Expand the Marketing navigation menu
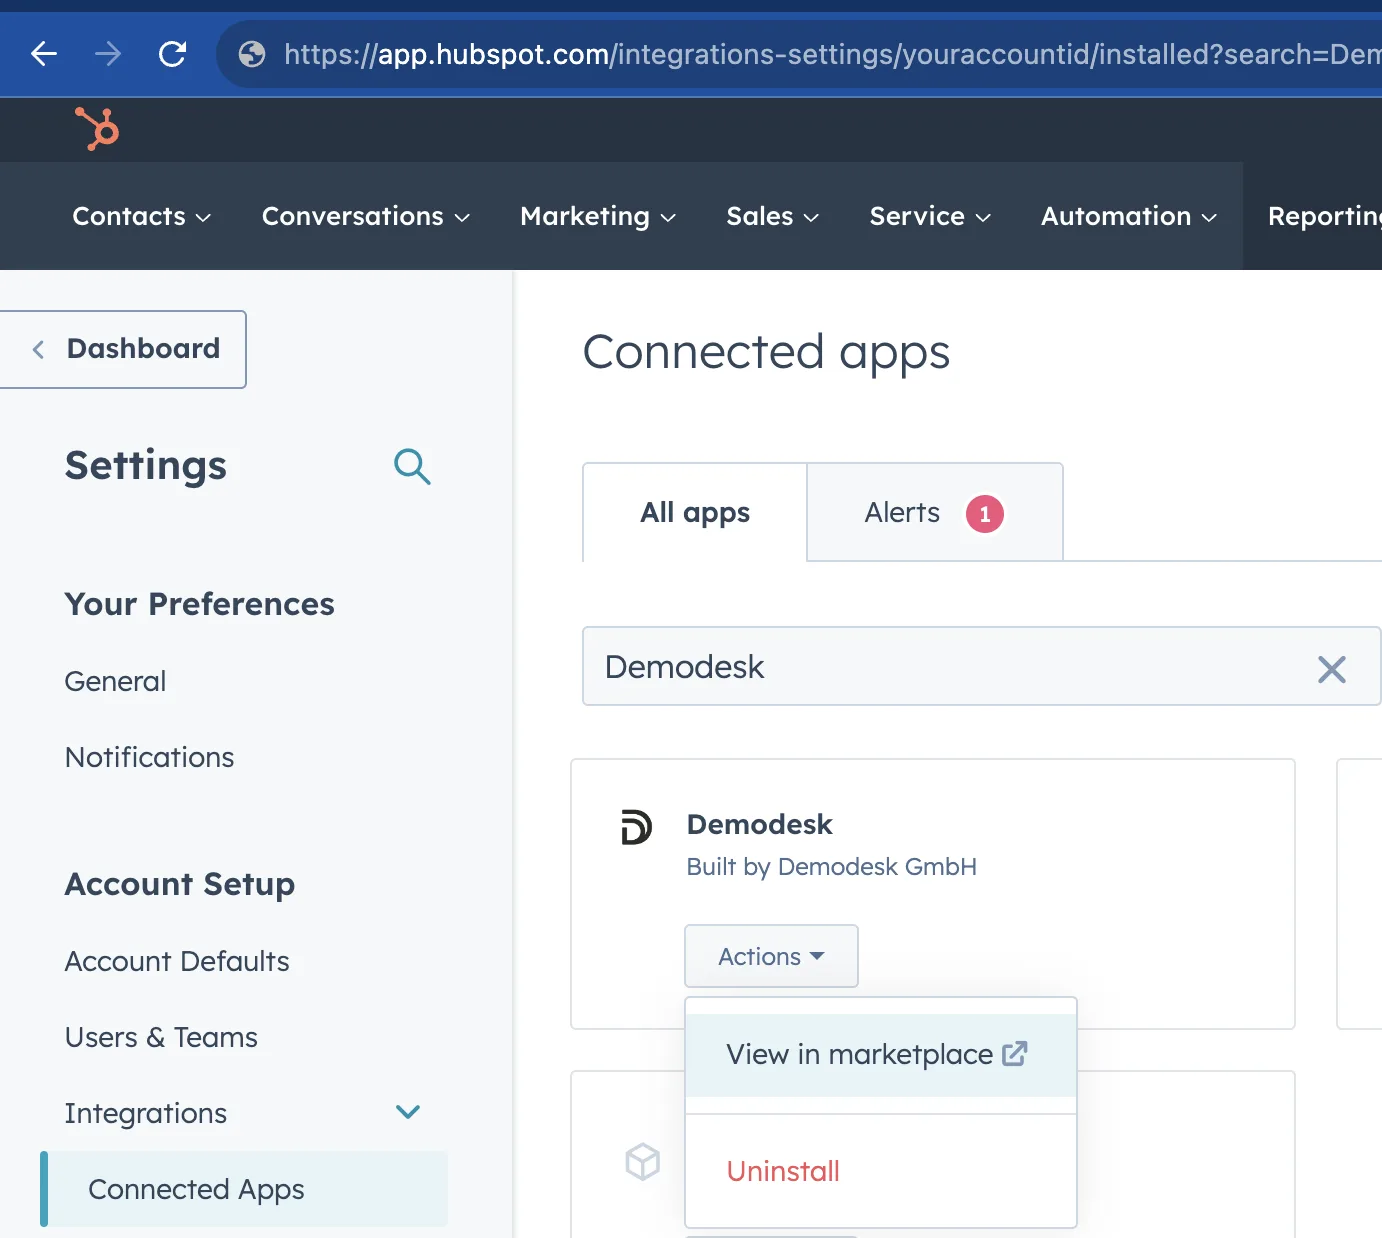 598,216
